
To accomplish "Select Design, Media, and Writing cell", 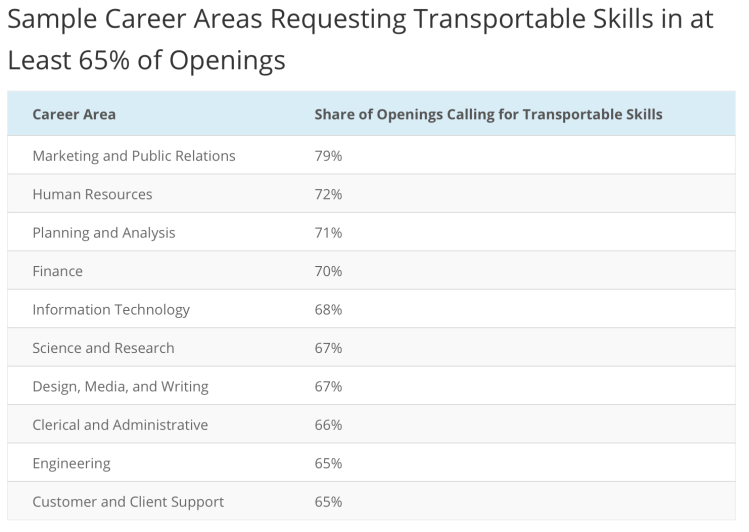I will click(120, 387).
